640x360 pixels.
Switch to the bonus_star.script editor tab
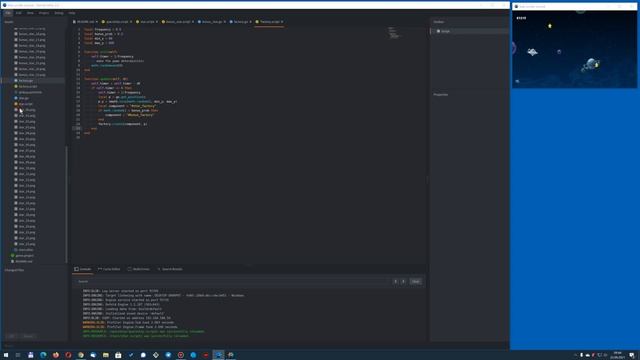pyautogui.click(x=178, y=22)
